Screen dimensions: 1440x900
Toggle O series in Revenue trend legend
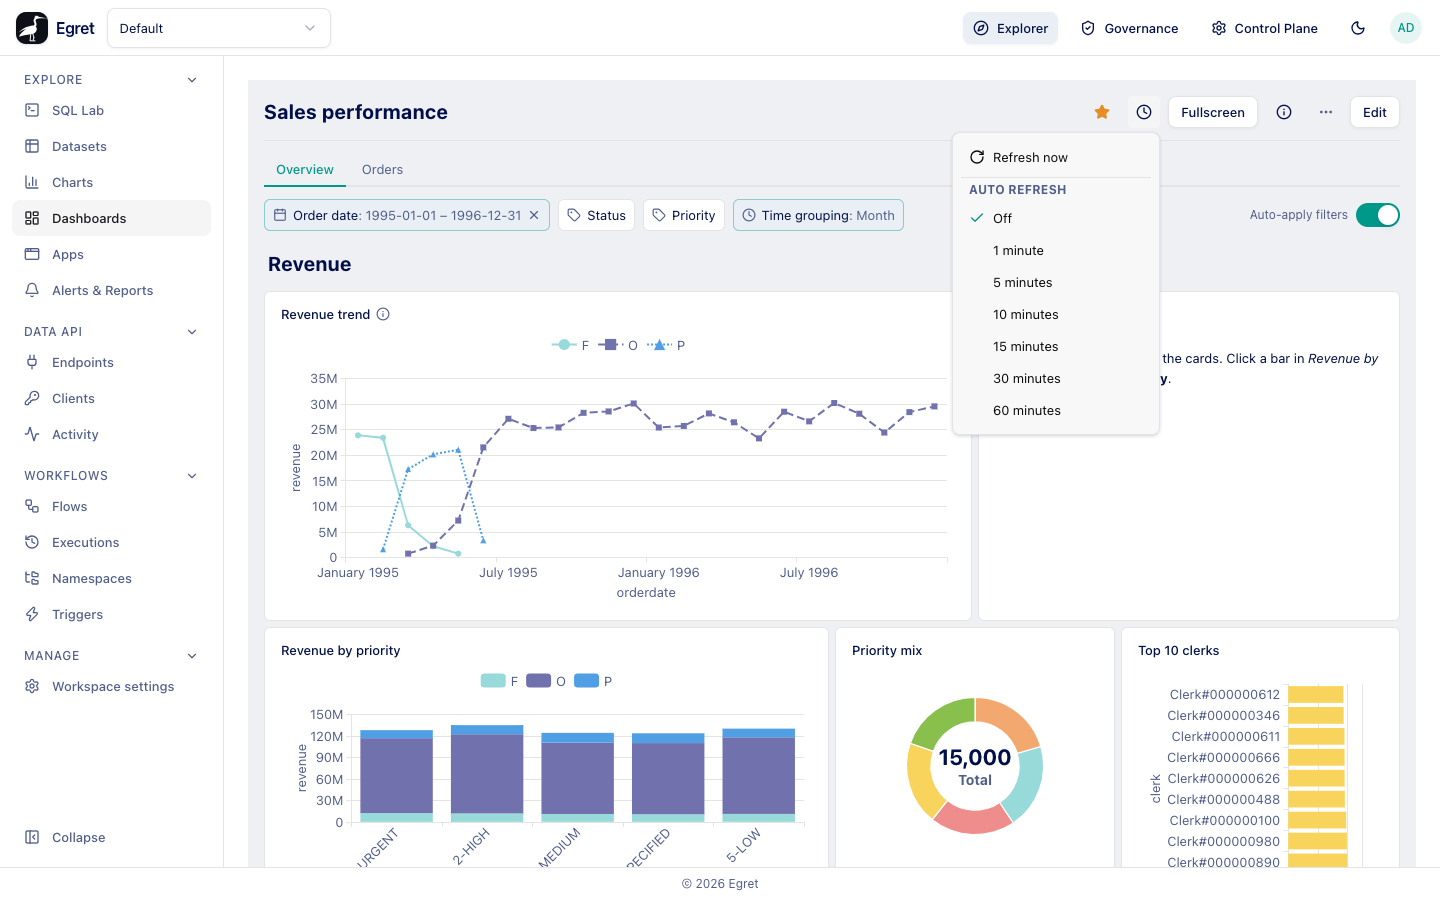click(618, 345)
